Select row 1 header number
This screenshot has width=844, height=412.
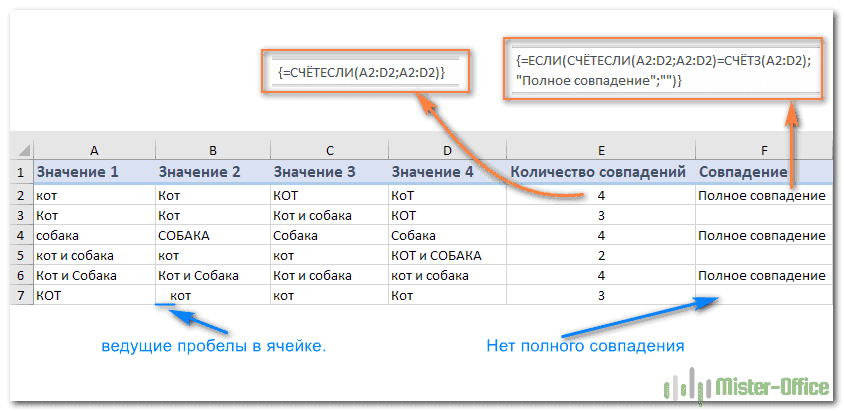click(x=21, y=172)
